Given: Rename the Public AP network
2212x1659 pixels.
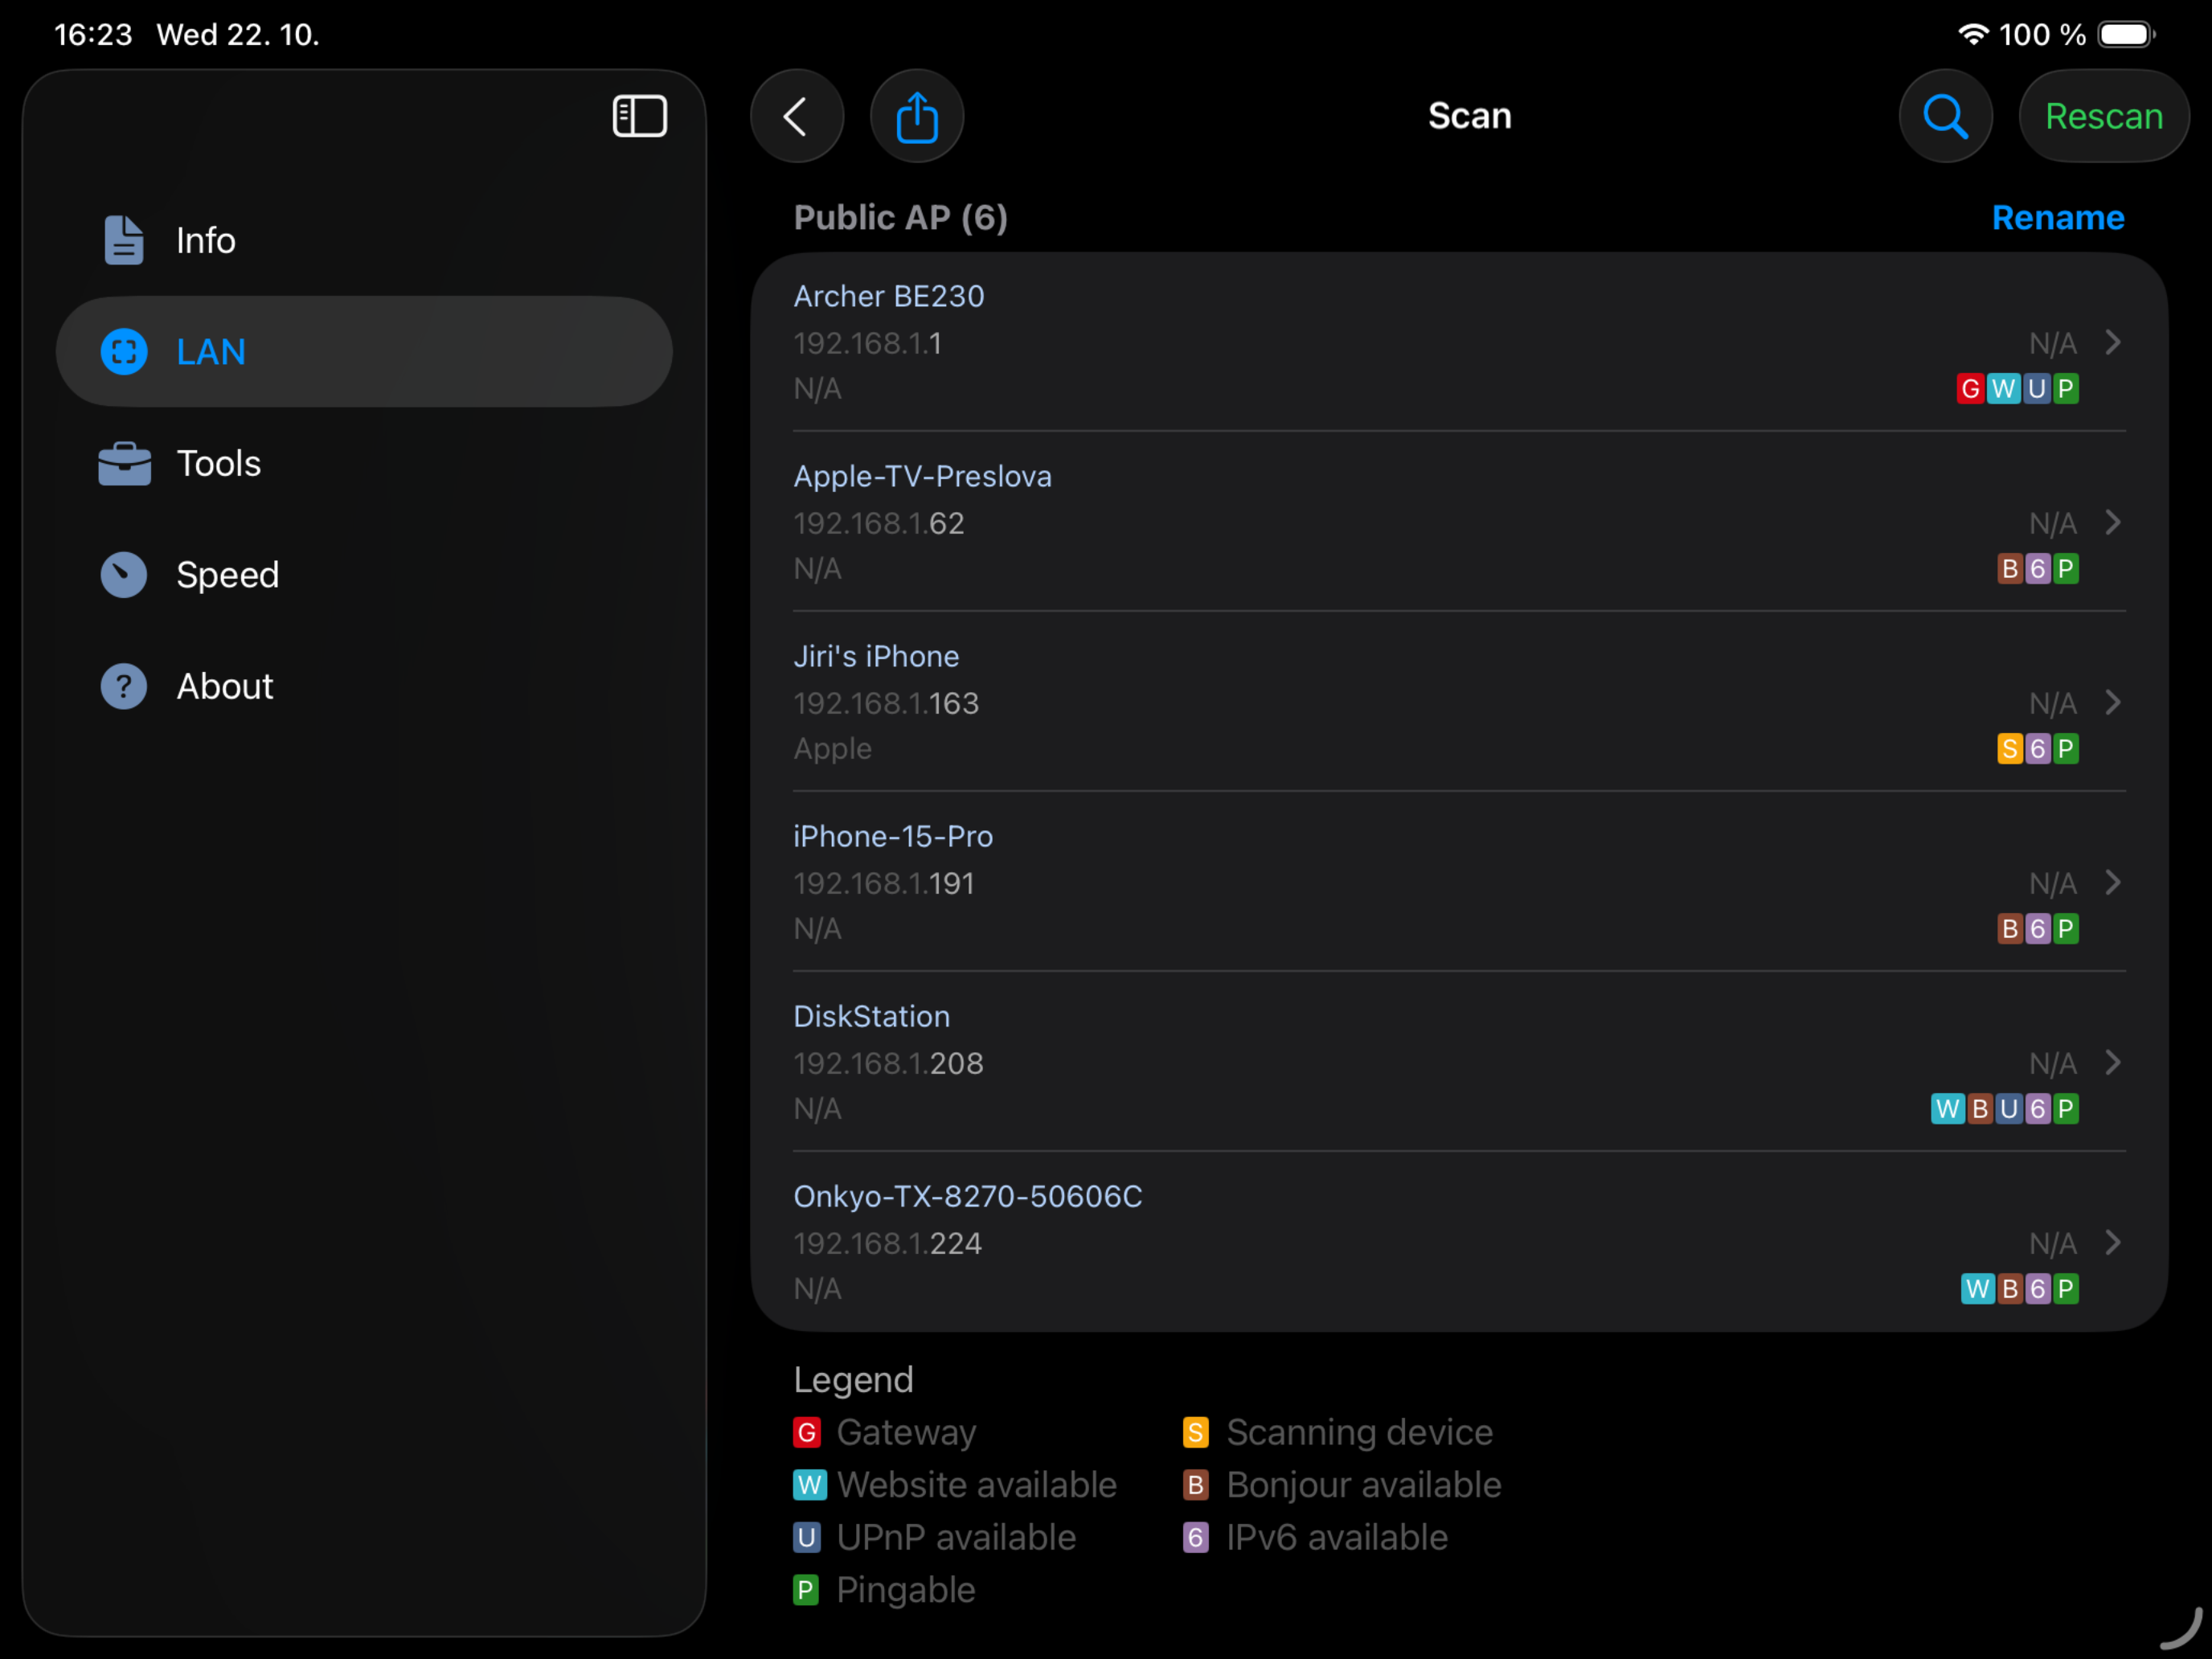Looking at the screenshot, I should (2058, 217).
